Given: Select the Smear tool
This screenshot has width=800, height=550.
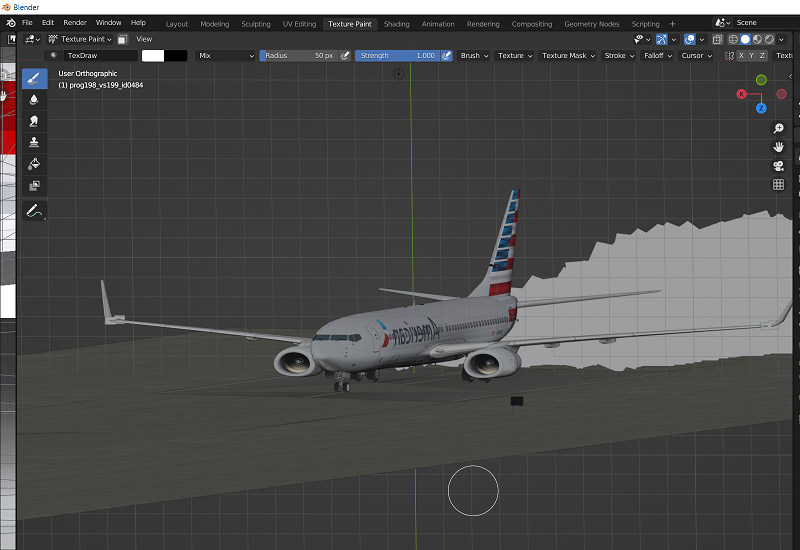Looking at the screenshot, I should [x=34, y=121].
